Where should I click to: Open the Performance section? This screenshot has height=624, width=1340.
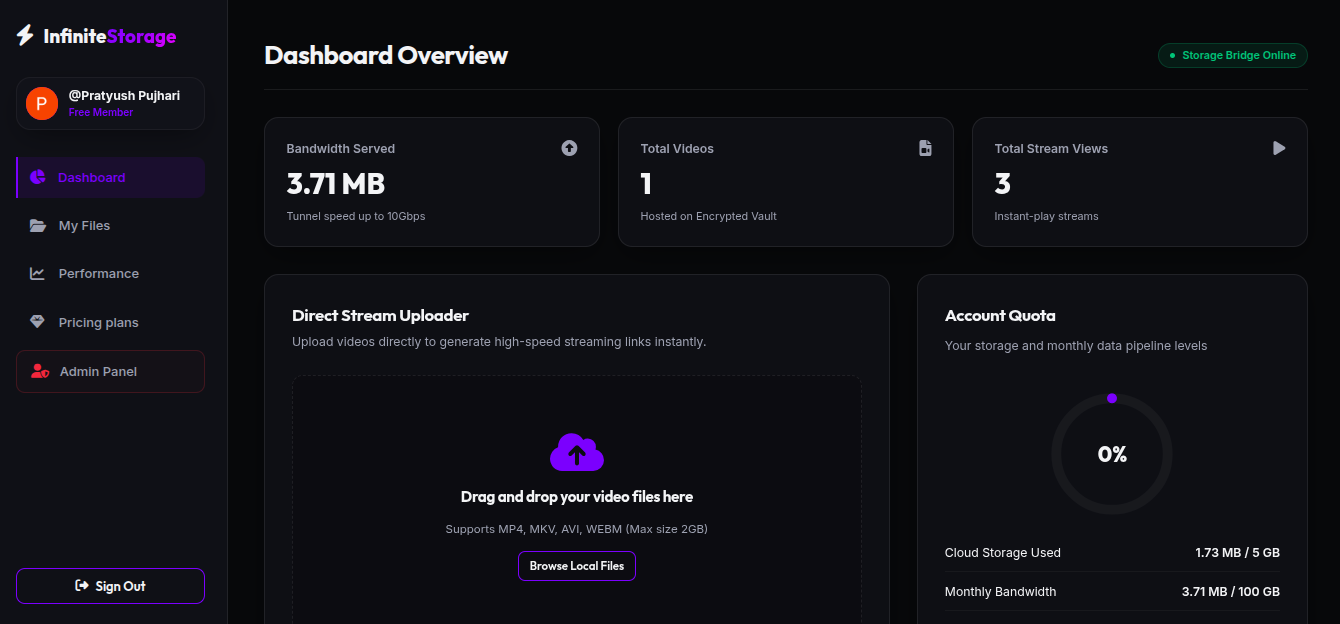pos(111,273)
